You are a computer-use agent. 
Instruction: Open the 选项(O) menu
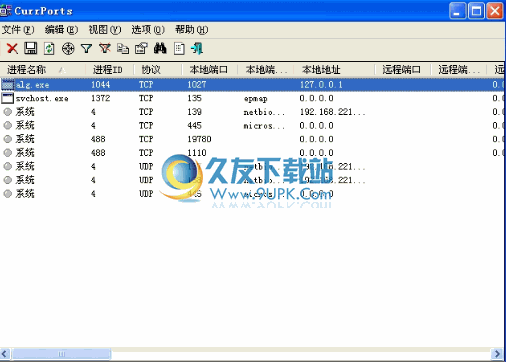[148, 30]
